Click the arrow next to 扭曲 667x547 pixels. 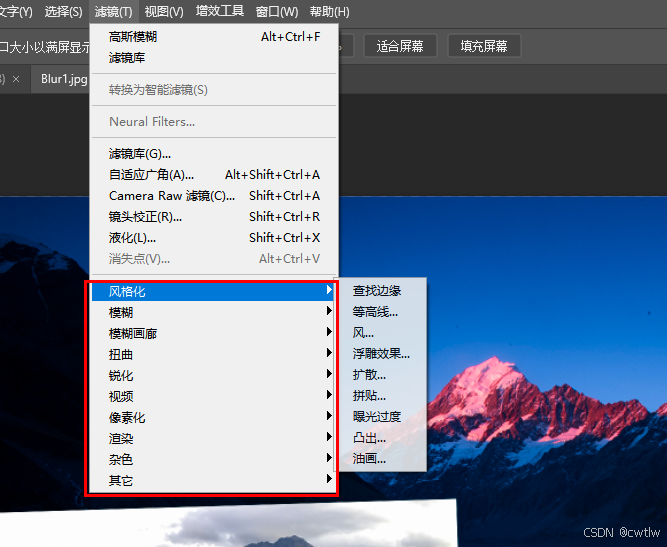click(x=329, y=352)
